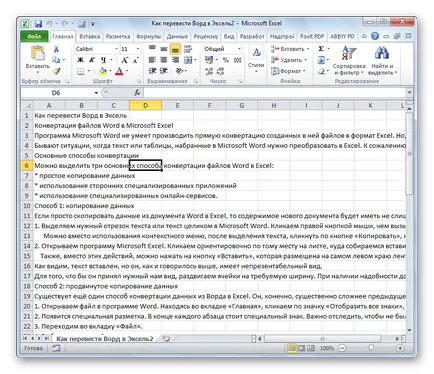Switch to the Разметка tab
This screenshot has width=434, height=374.
click(x=118, y=36)
